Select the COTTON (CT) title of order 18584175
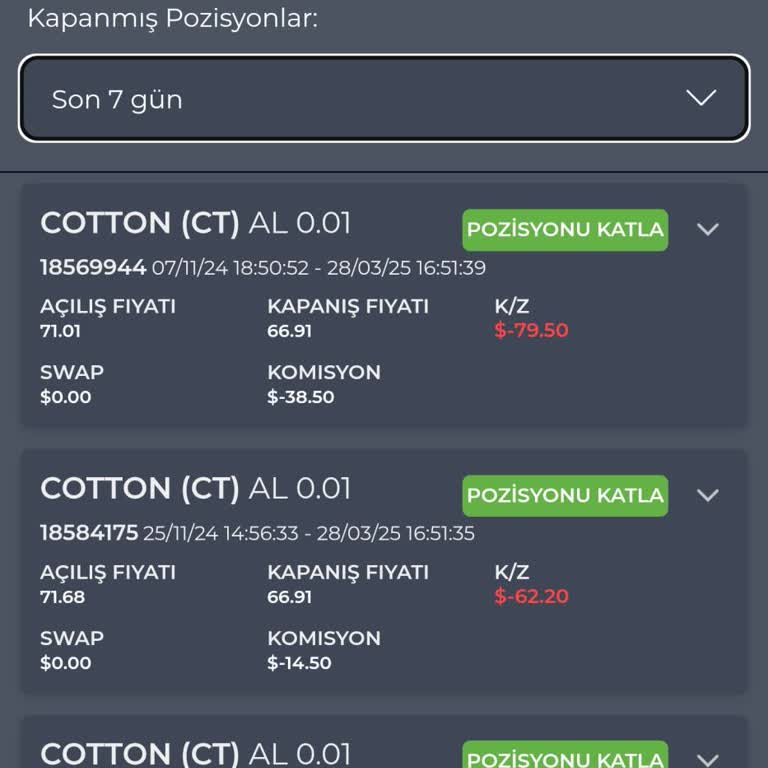 click(x=140, y=489)
